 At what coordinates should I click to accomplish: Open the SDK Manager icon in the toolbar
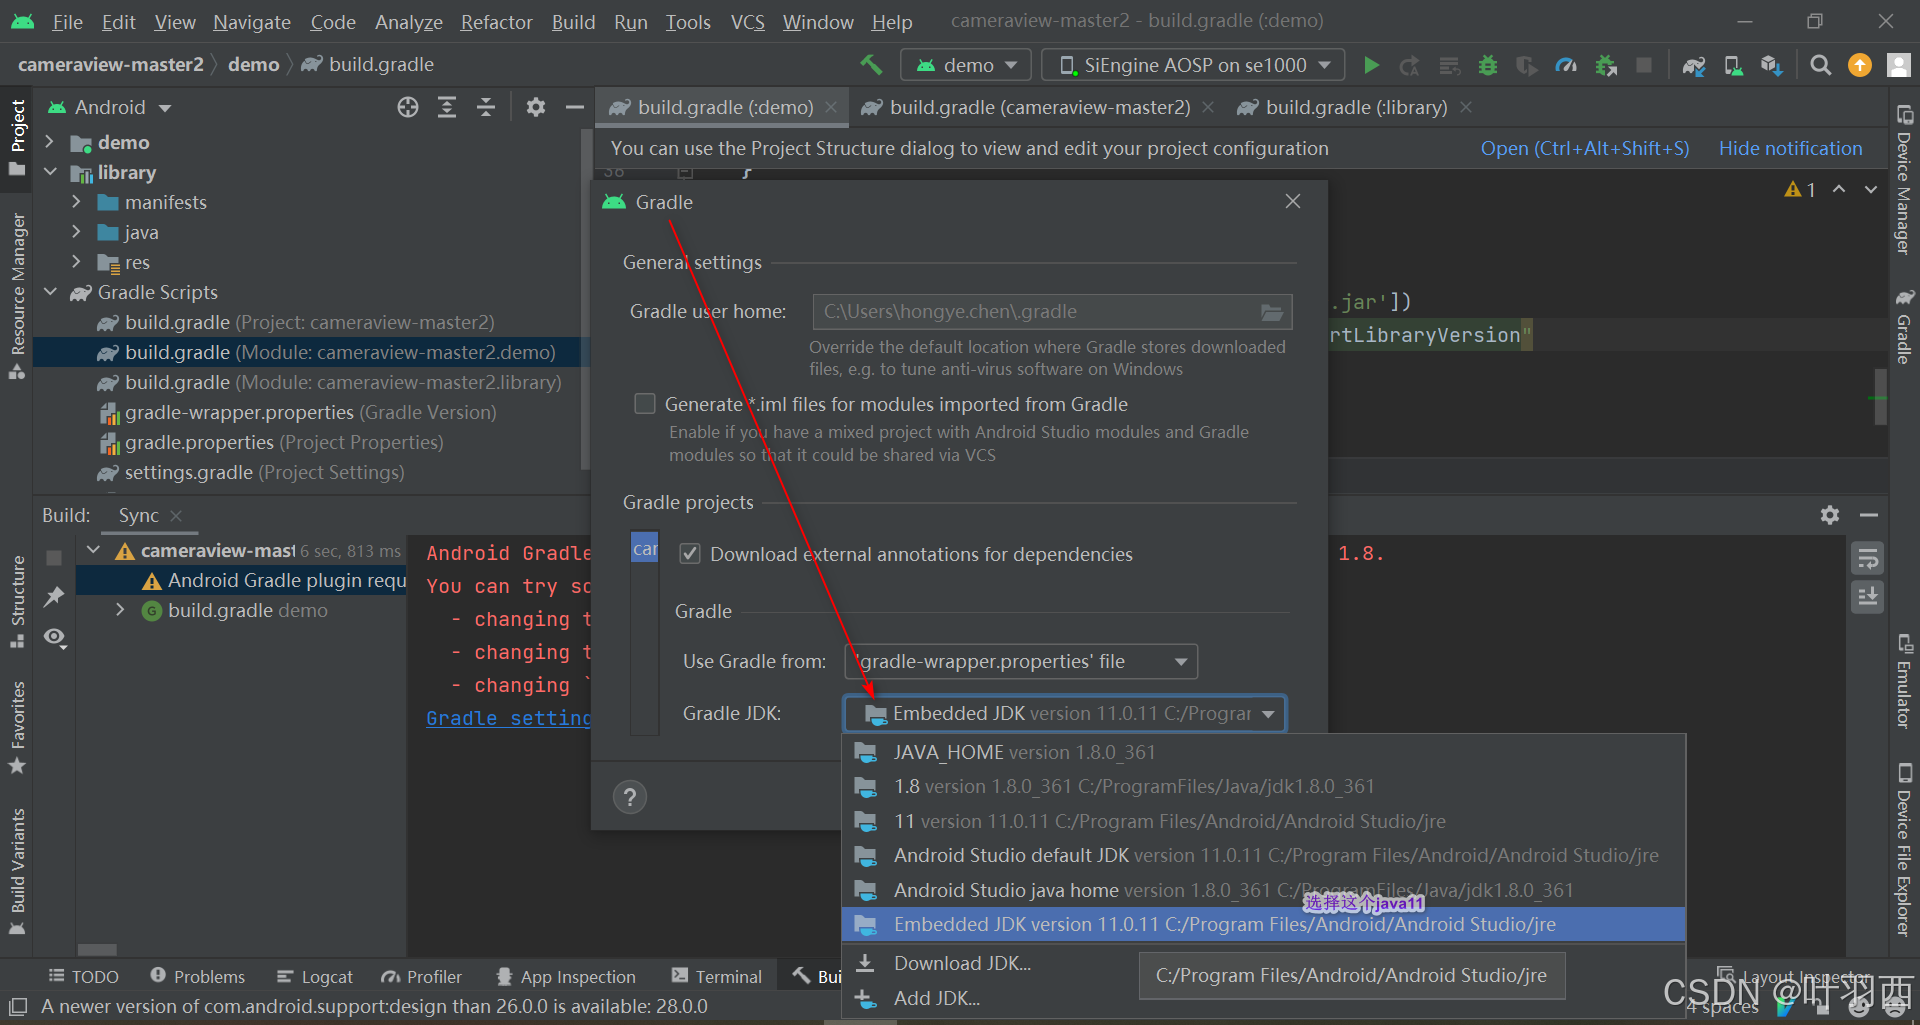(x=1772, y=65)
